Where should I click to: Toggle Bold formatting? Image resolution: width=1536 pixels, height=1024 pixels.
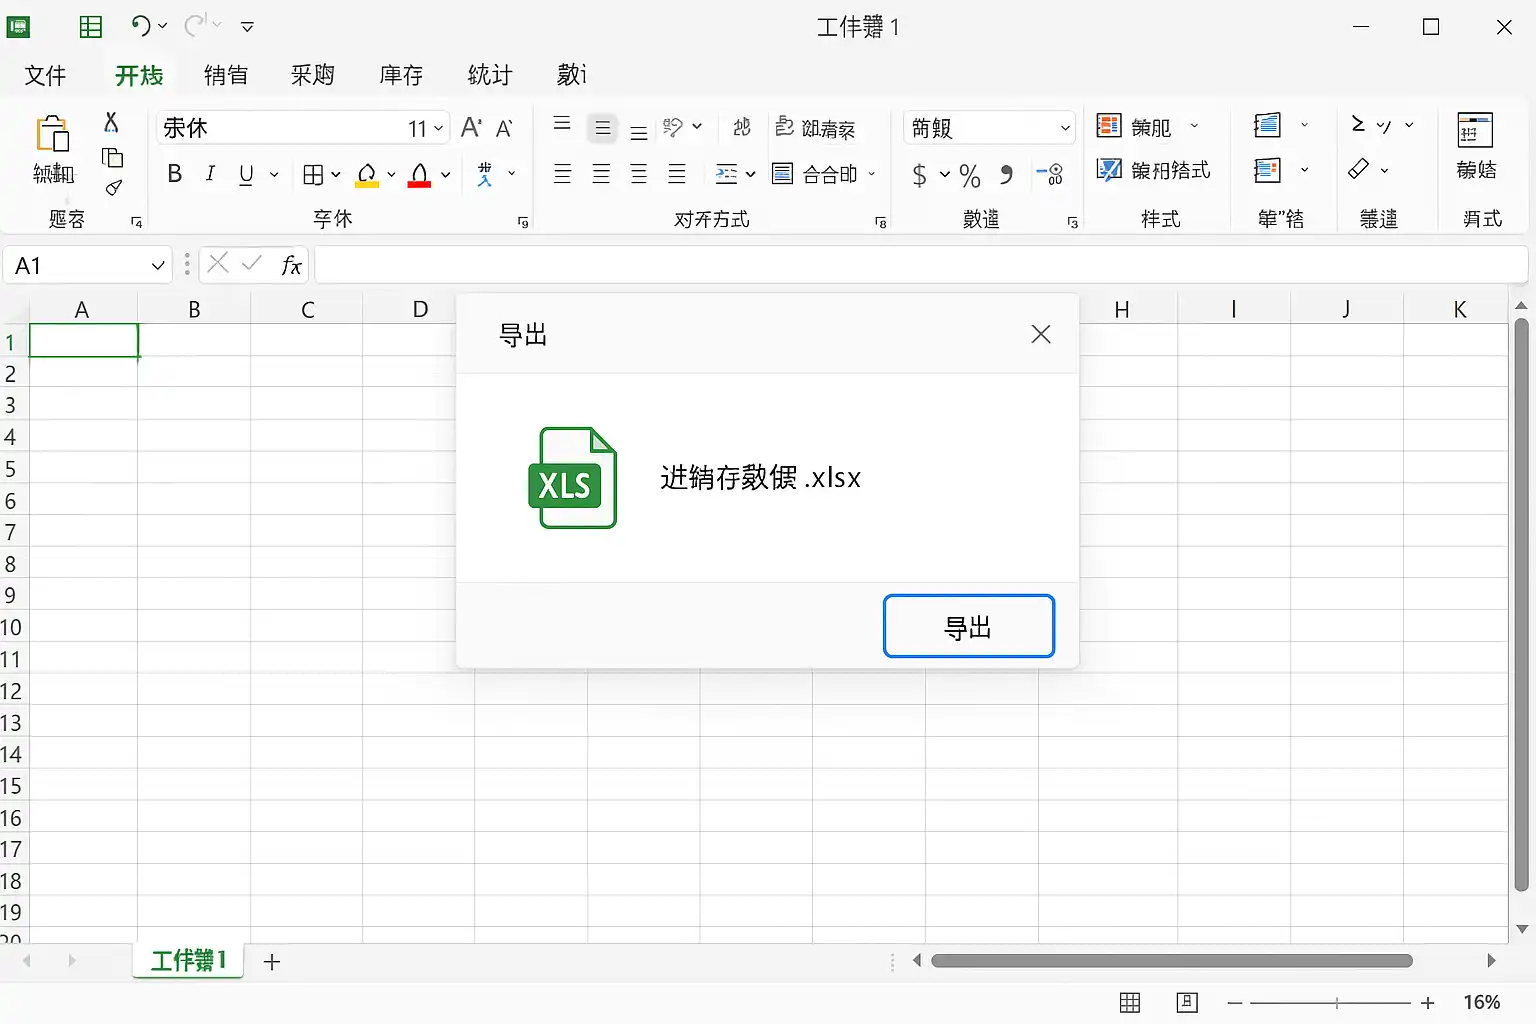(175, 174)
